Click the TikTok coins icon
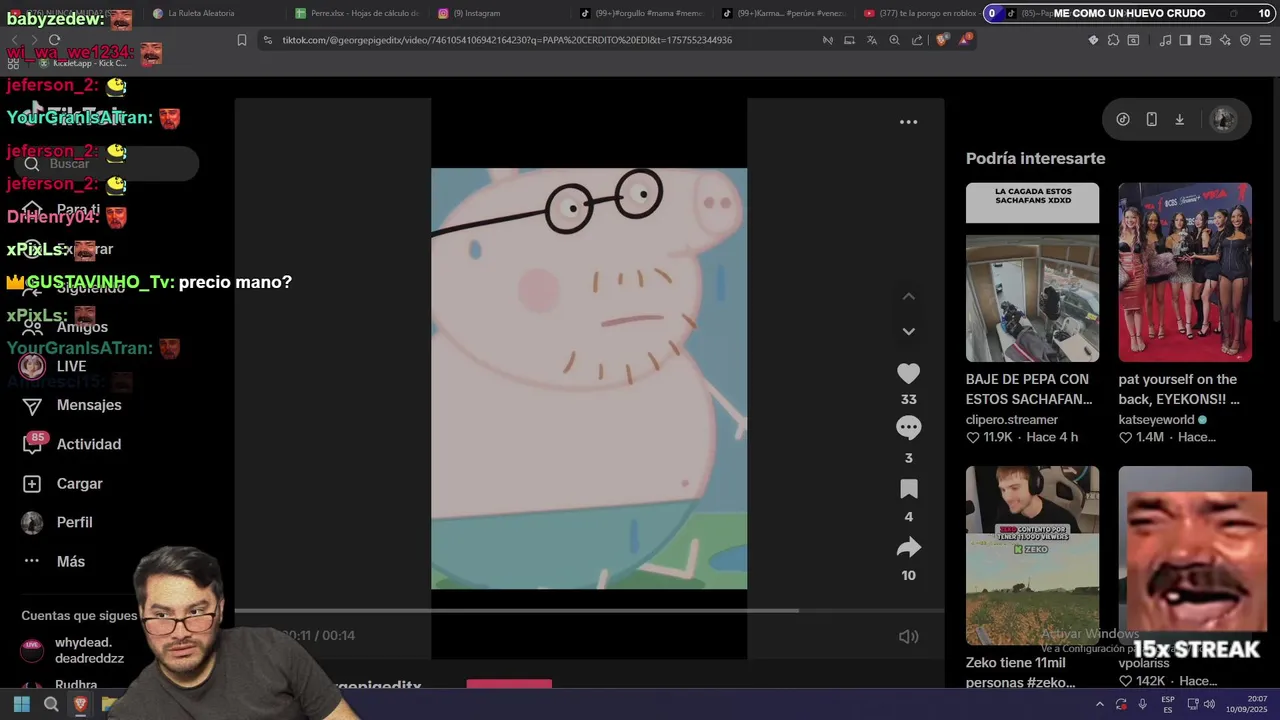The image size is (1280, 720). click(1123, 119)
